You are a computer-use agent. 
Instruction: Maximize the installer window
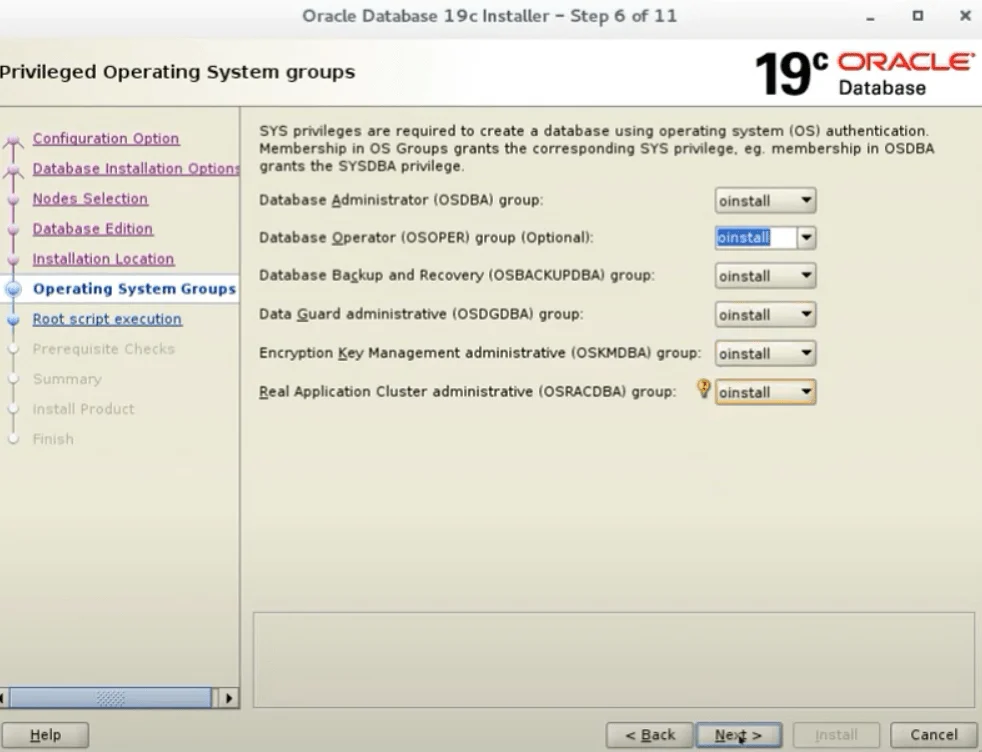[x=917, y=16]
